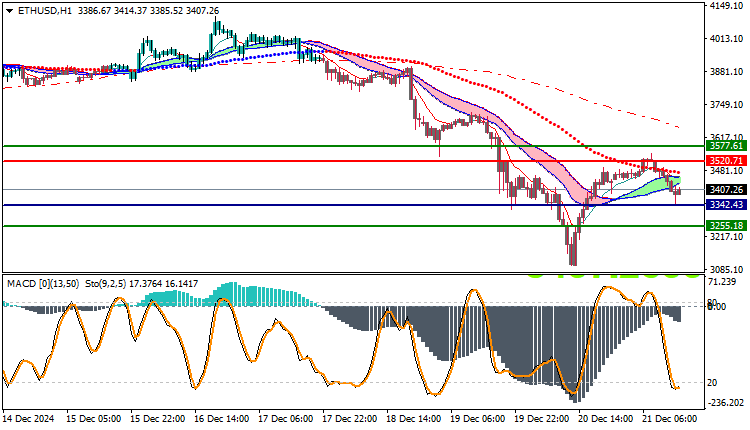
Task: Open the chart dropdown triangle beside ETHUSD,H1
Action: pyautogui.click(x=9, y=11)
